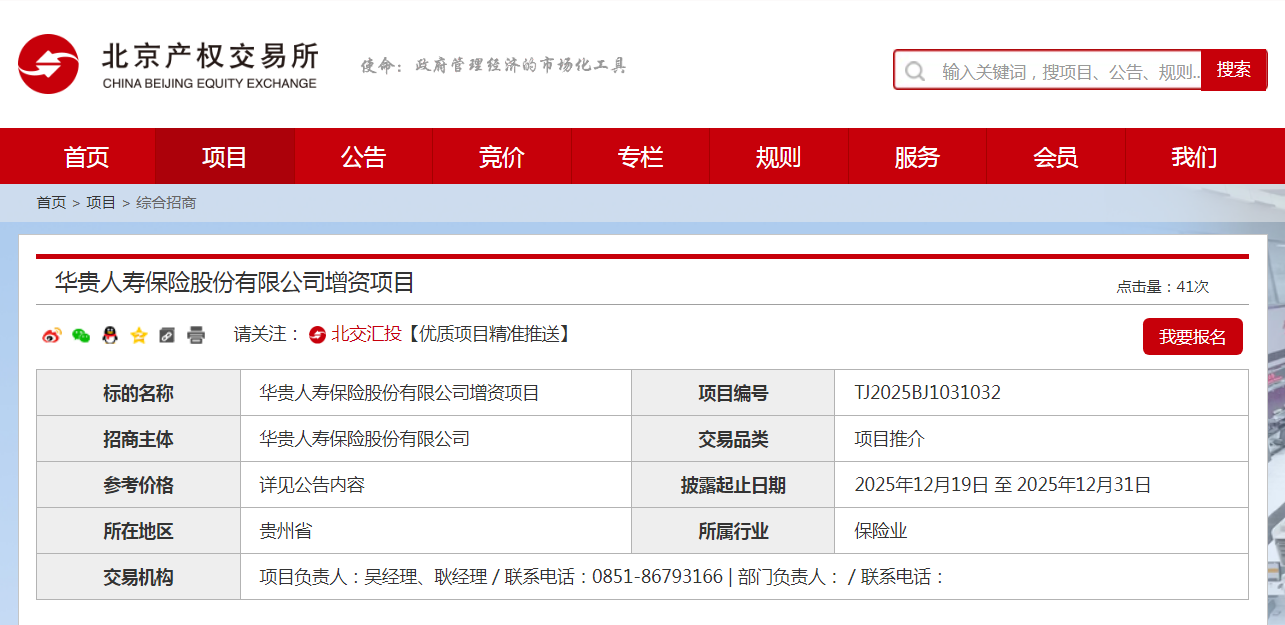The height and width of the screenshot is (625, 1285).
Task: Share to QZone with the star icon
Action: tap(139, 335)
